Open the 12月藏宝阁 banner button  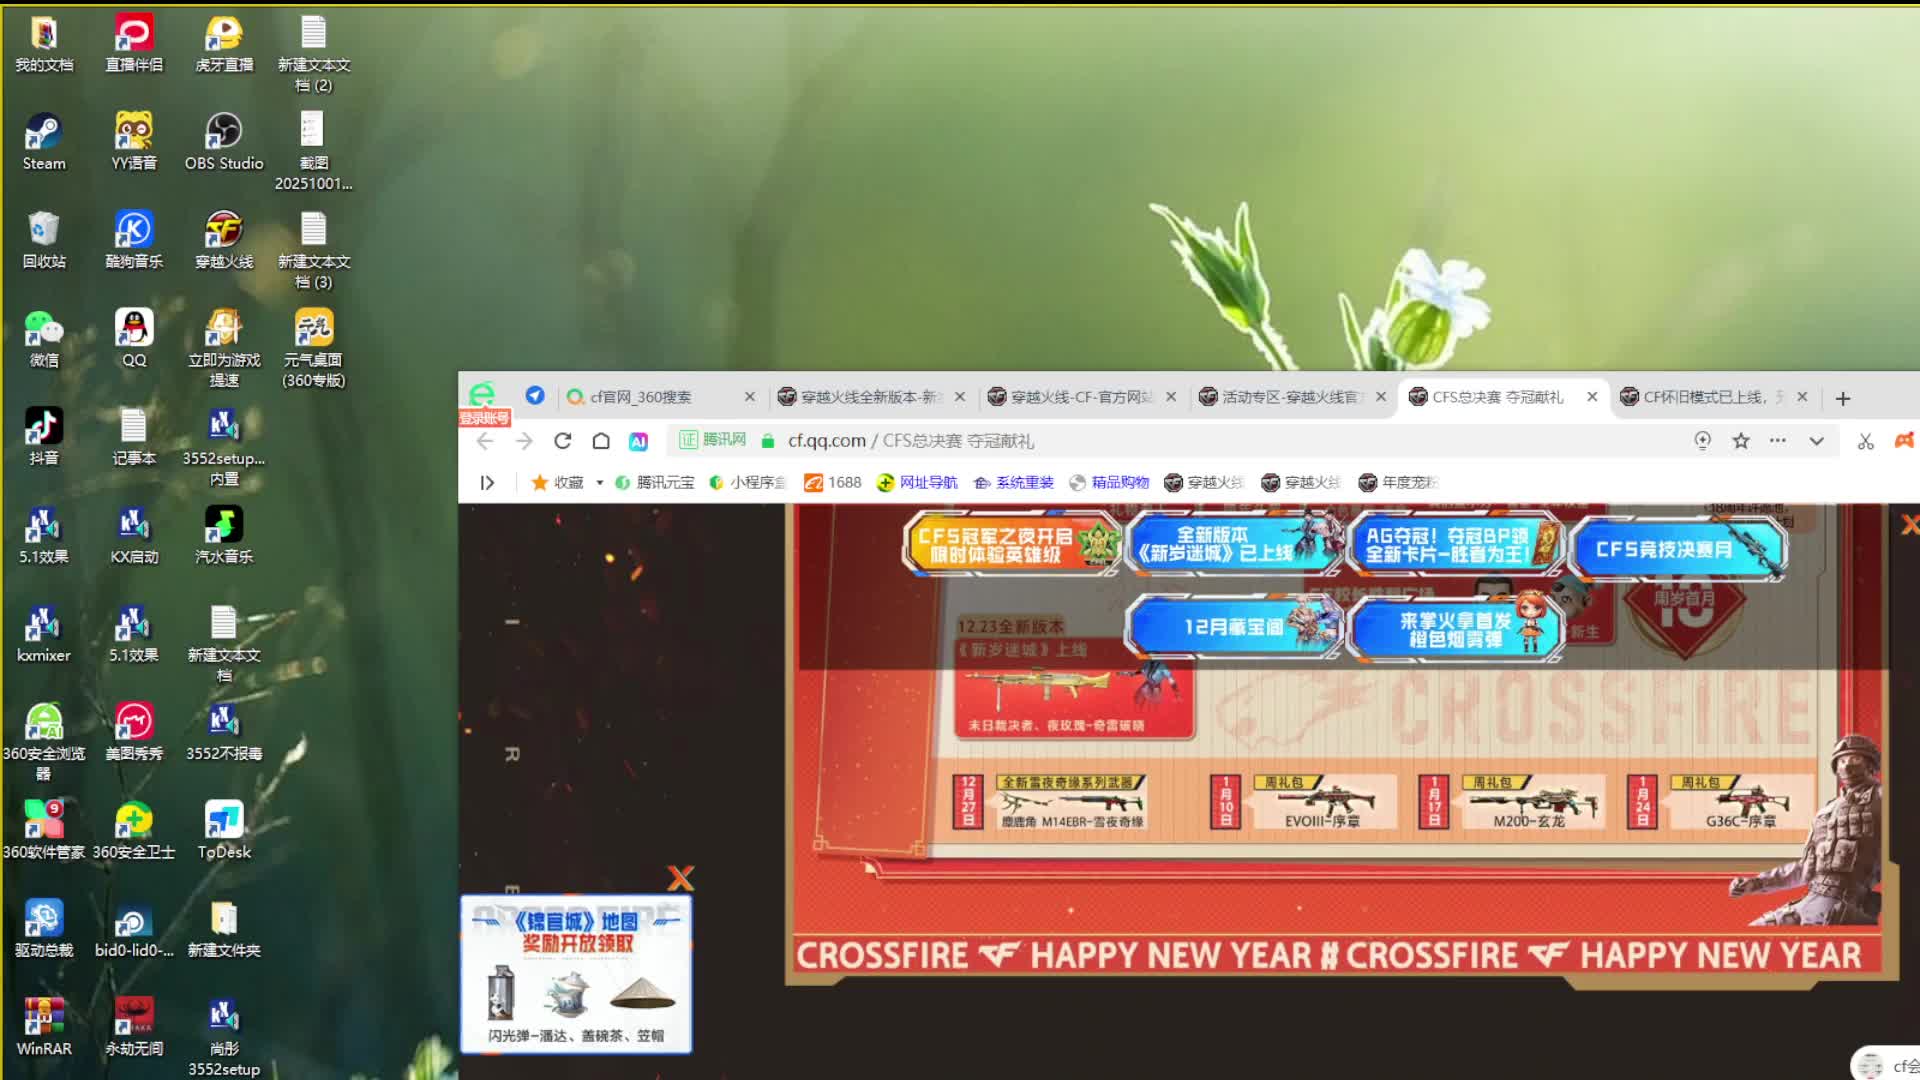pyautogui.click(x=1233, y=627)
